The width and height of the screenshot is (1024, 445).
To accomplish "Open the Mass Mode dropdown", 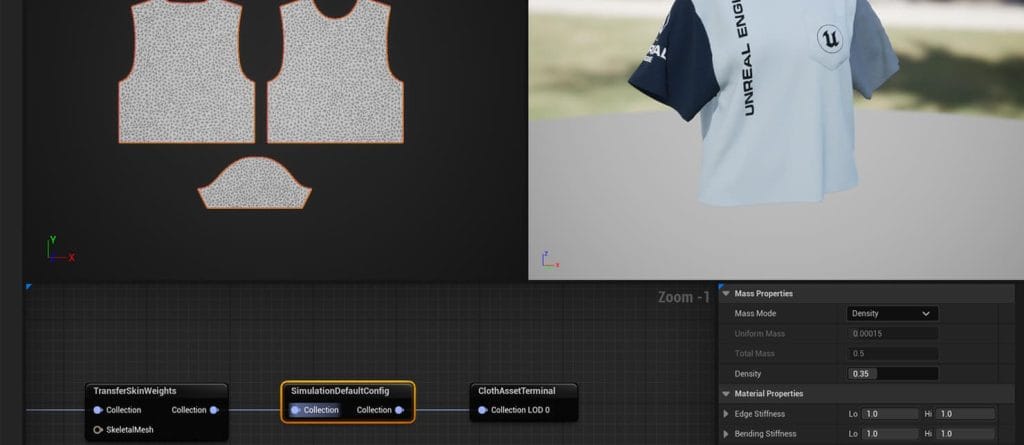I will 892,313.
